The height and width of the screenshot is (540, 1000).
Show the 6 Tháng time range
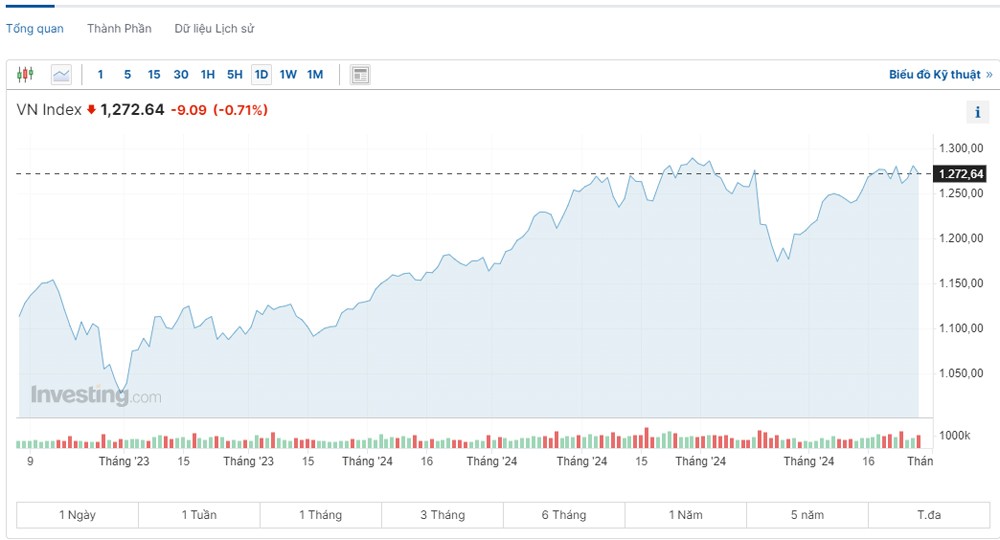pos(564,515)
